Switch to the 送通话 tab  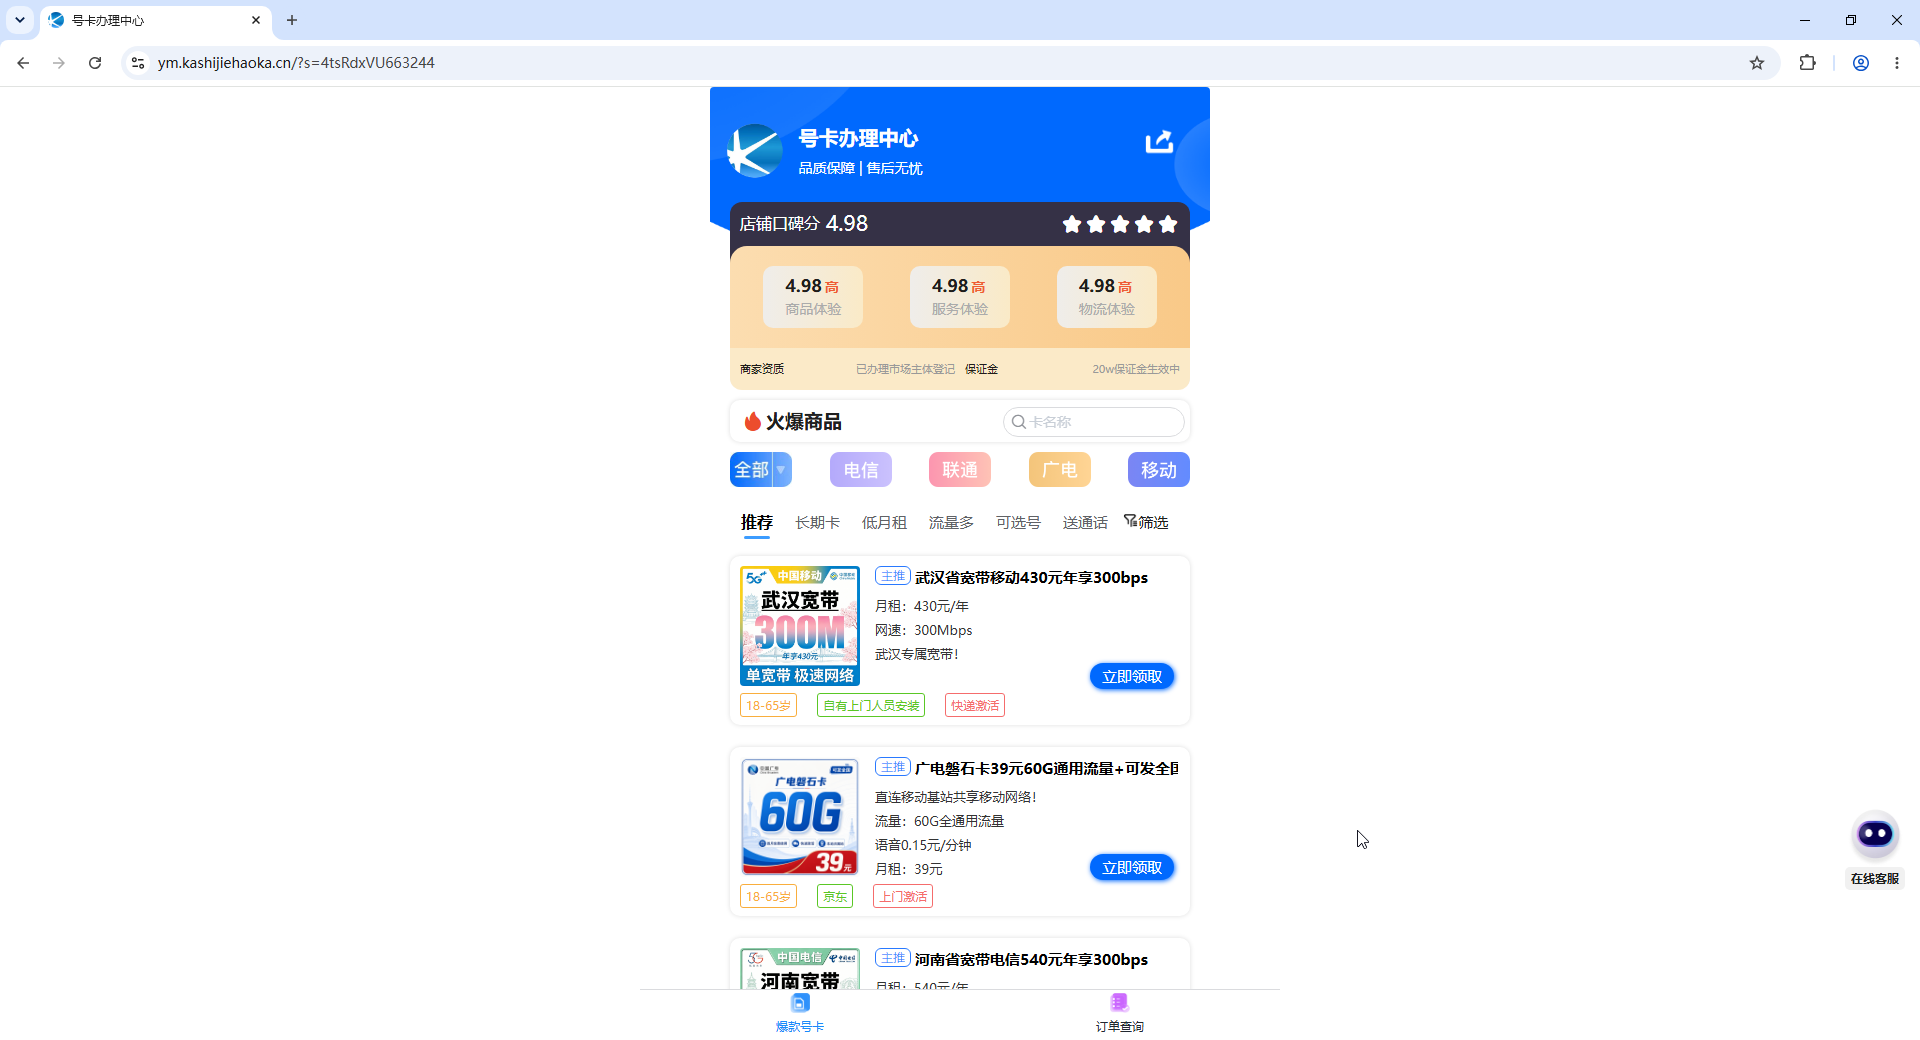pos(1085,522)
